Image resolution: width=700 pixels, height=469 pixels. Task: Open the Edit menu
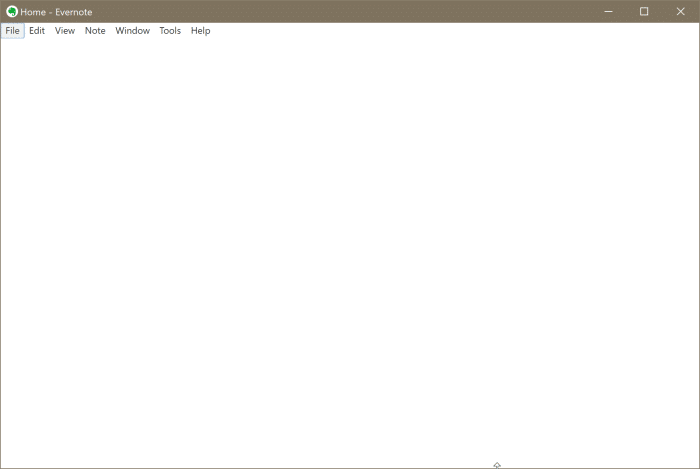pos(37,31)
